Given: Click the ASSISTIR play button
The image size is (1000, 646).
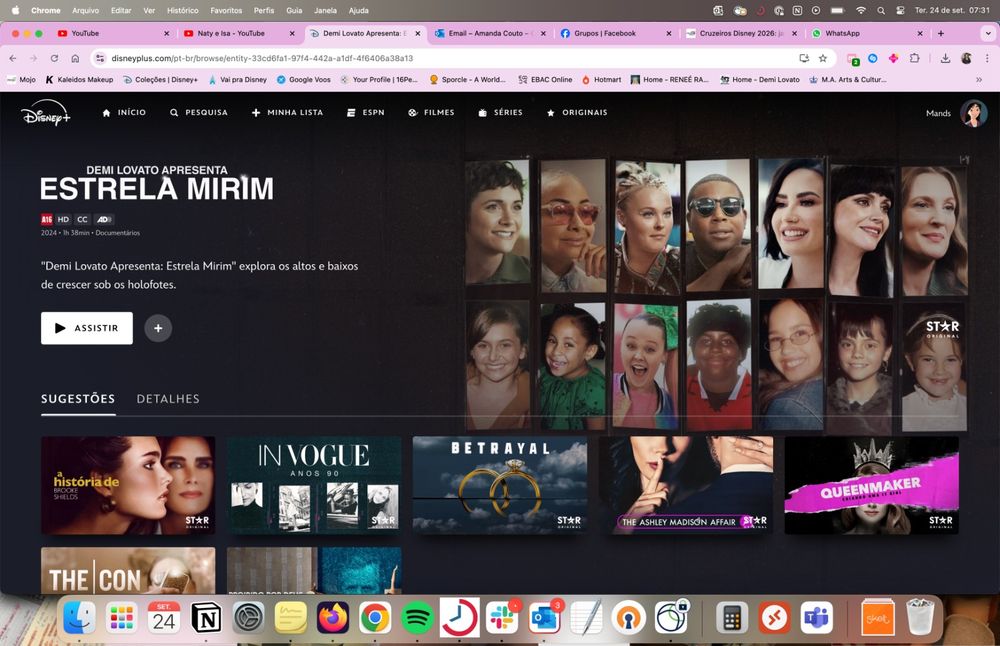Looking at the screenshot, I should pyautogui.click(x=87, y=328).
